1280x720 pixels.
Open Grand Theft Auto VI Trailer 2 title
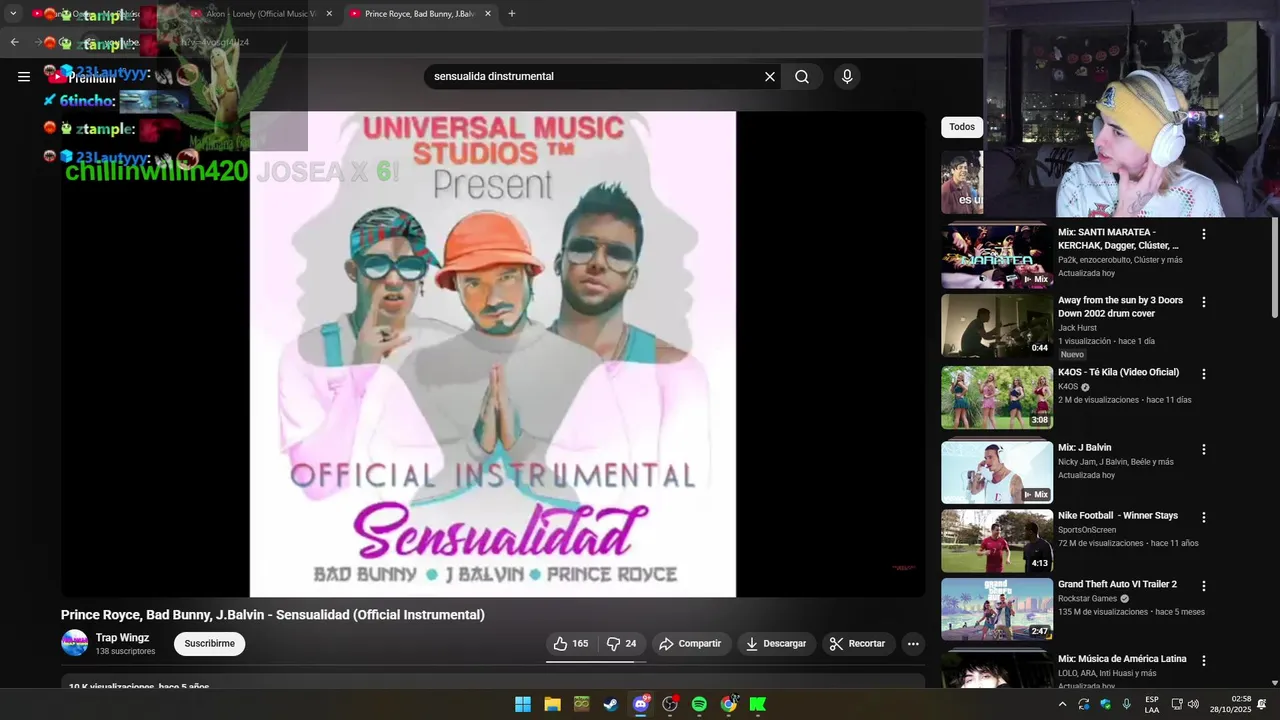click(x=1117, y=584)
